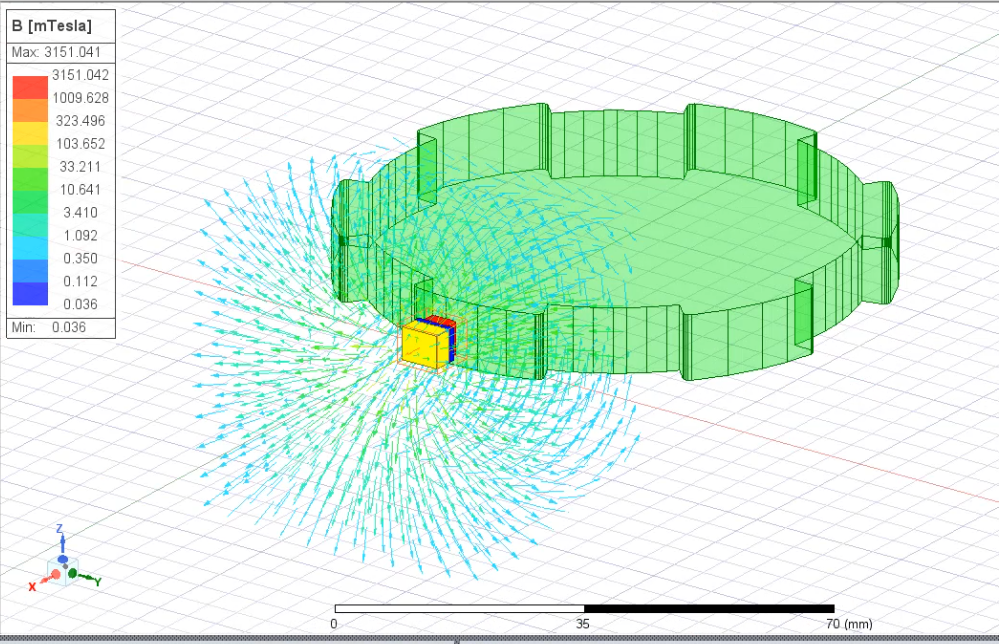
Task: Click the Min: 0.036 readout
Action: pos(48,327)
